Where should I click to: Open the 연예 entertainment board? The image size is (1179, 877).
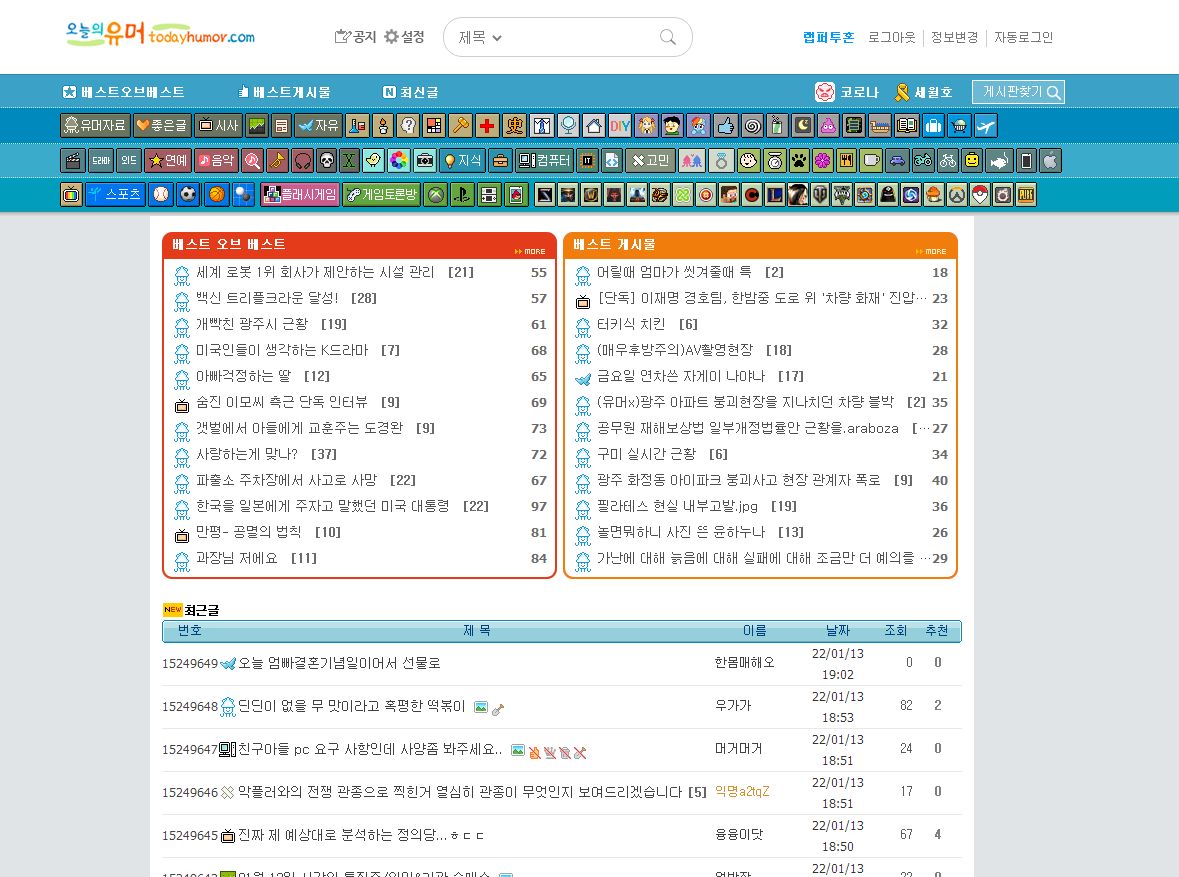(x=167, y=160)
